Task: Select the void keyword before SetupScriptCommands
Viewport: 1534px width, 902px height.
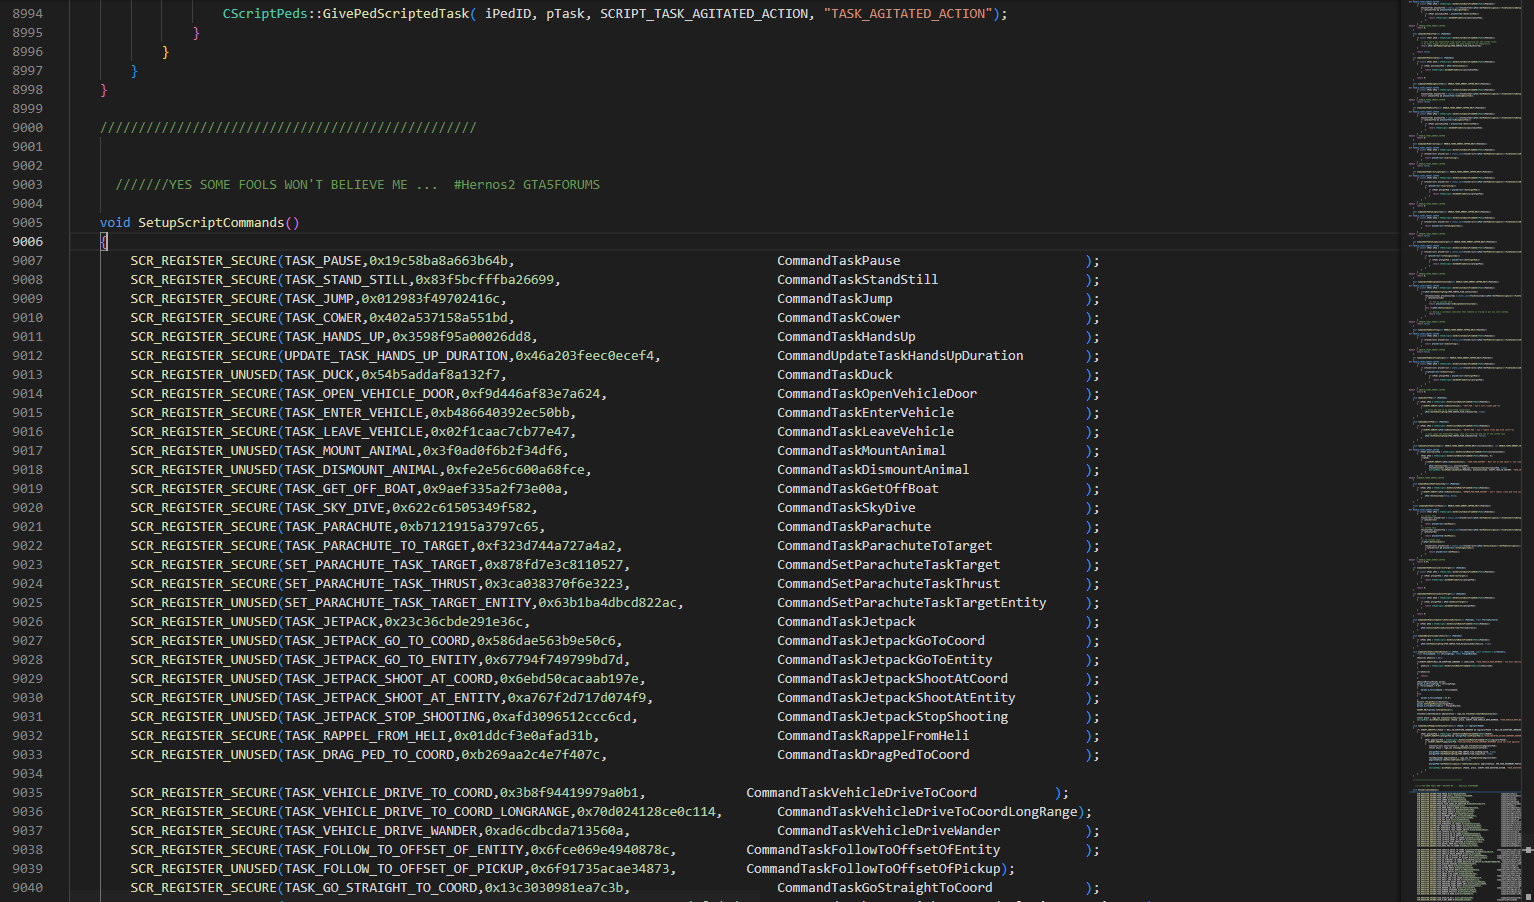Action: click(115, 223)
